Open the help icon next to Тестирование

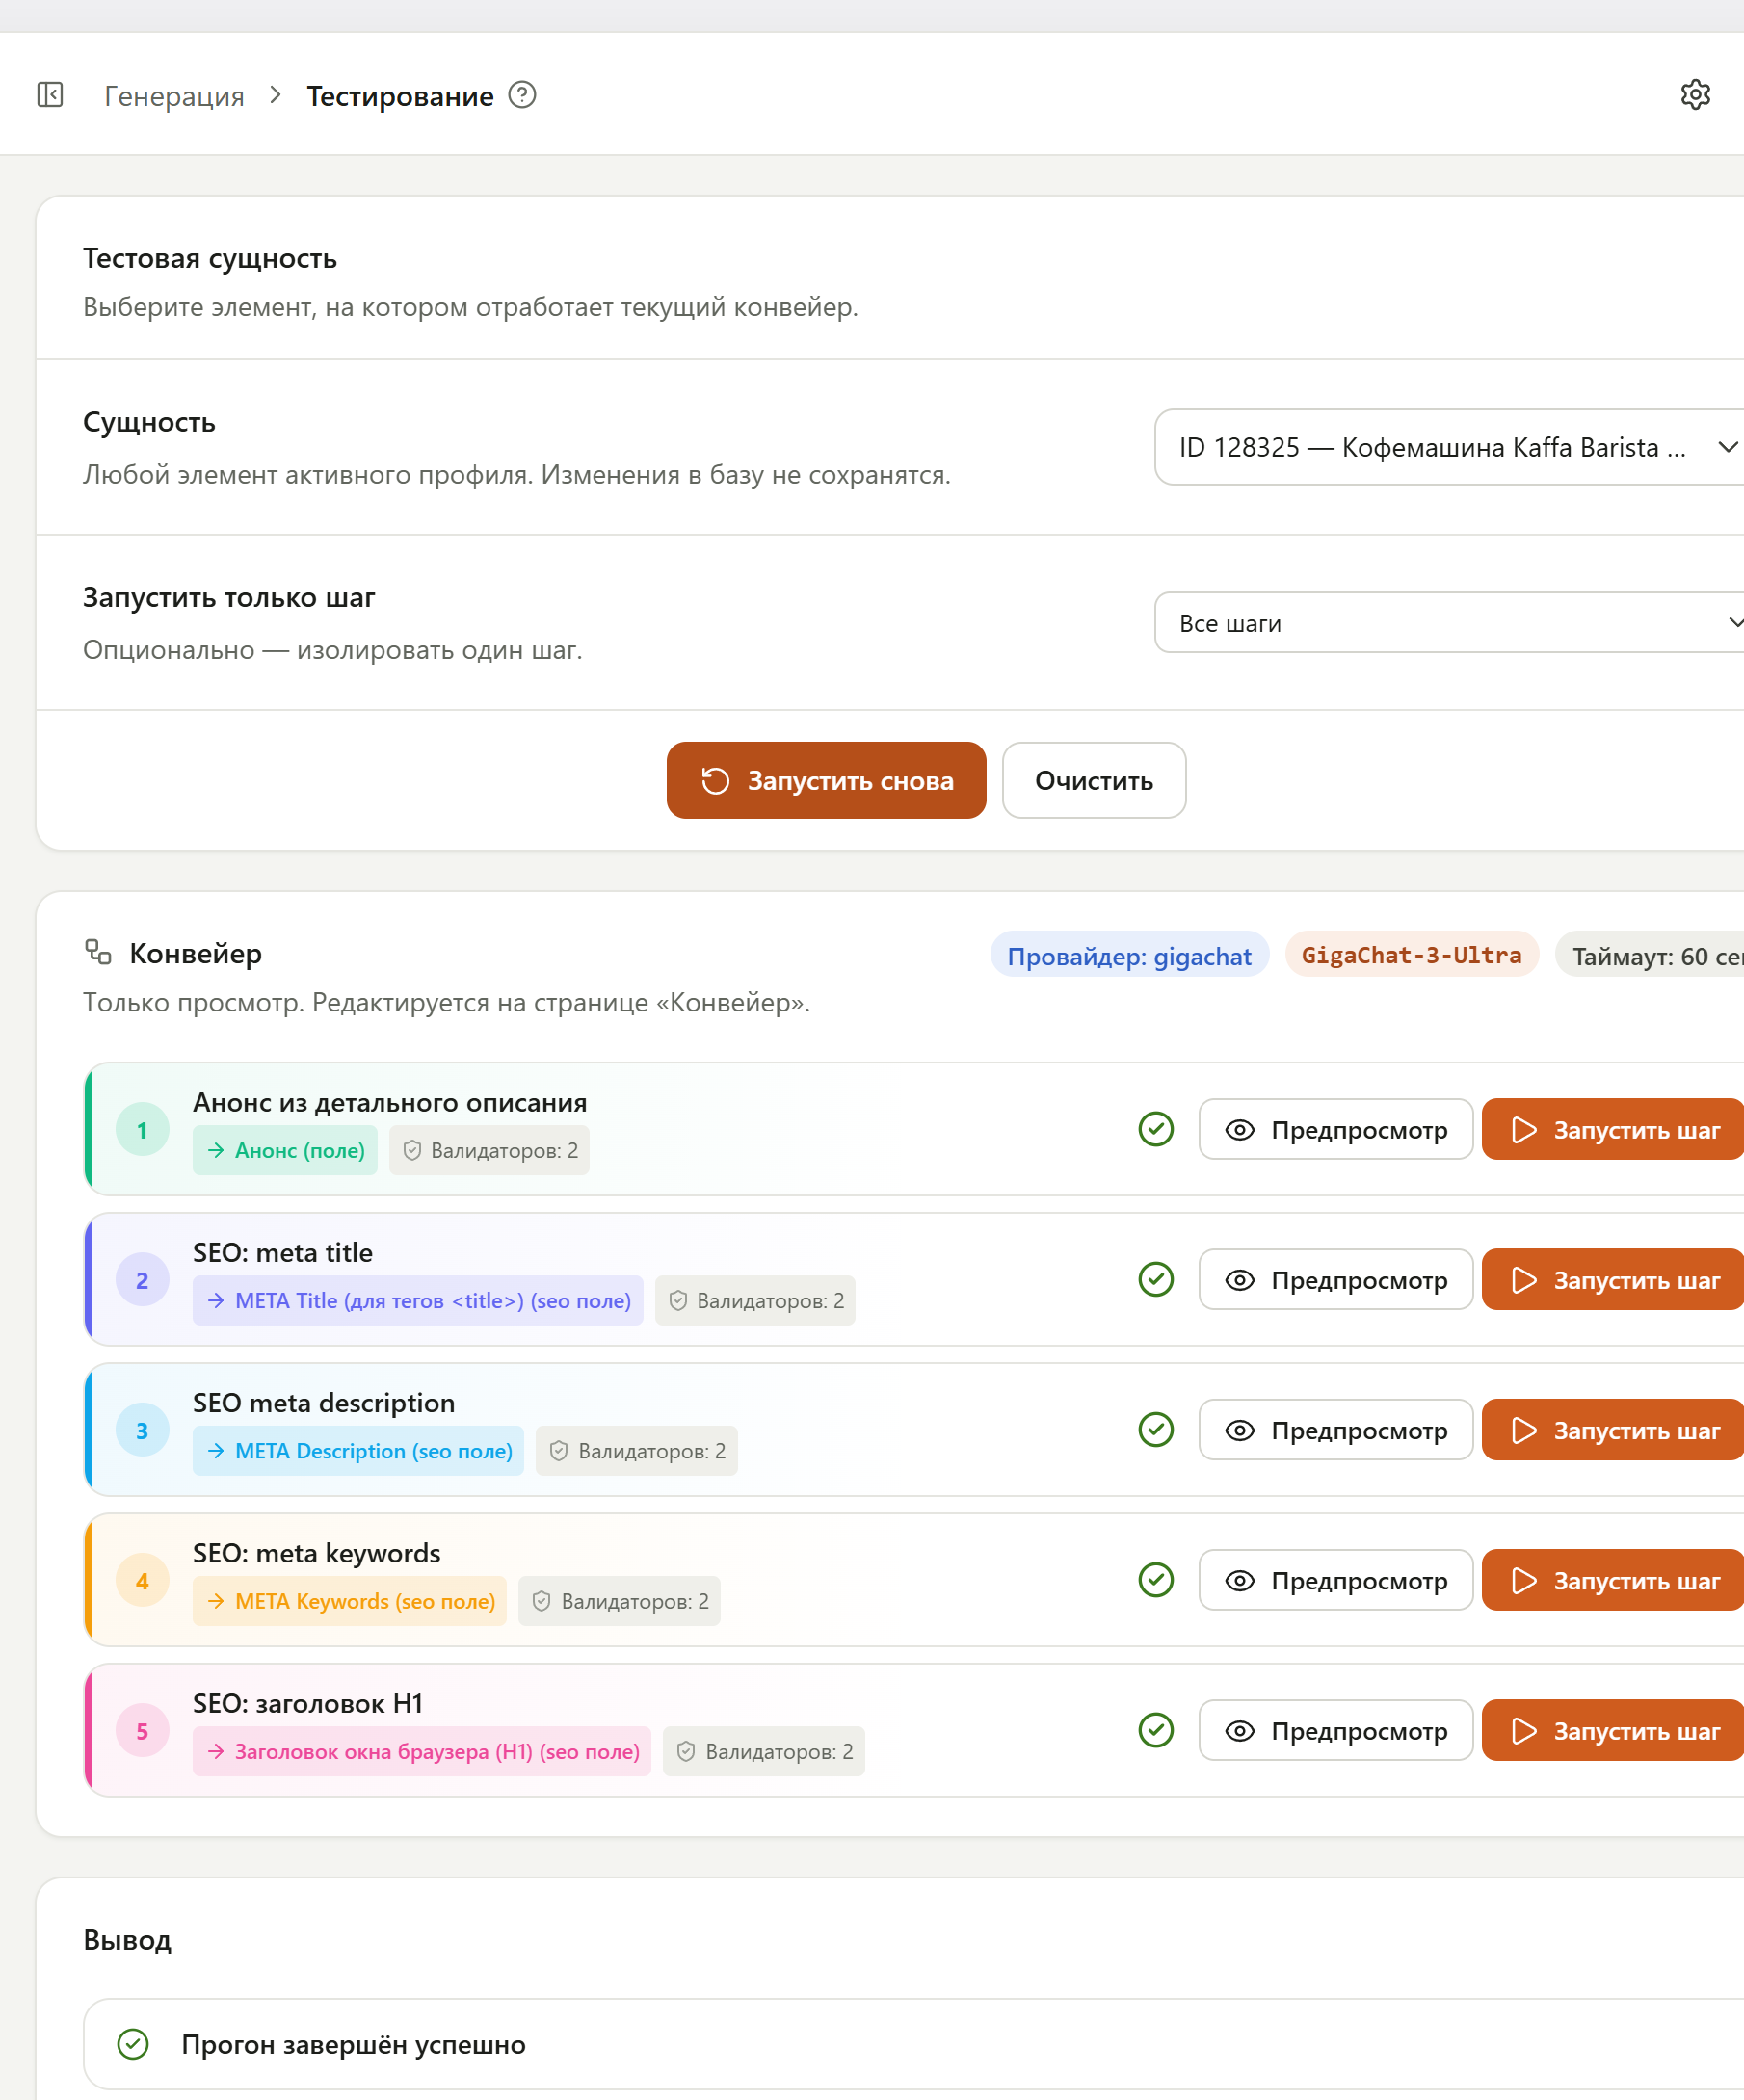coord(522,95)
